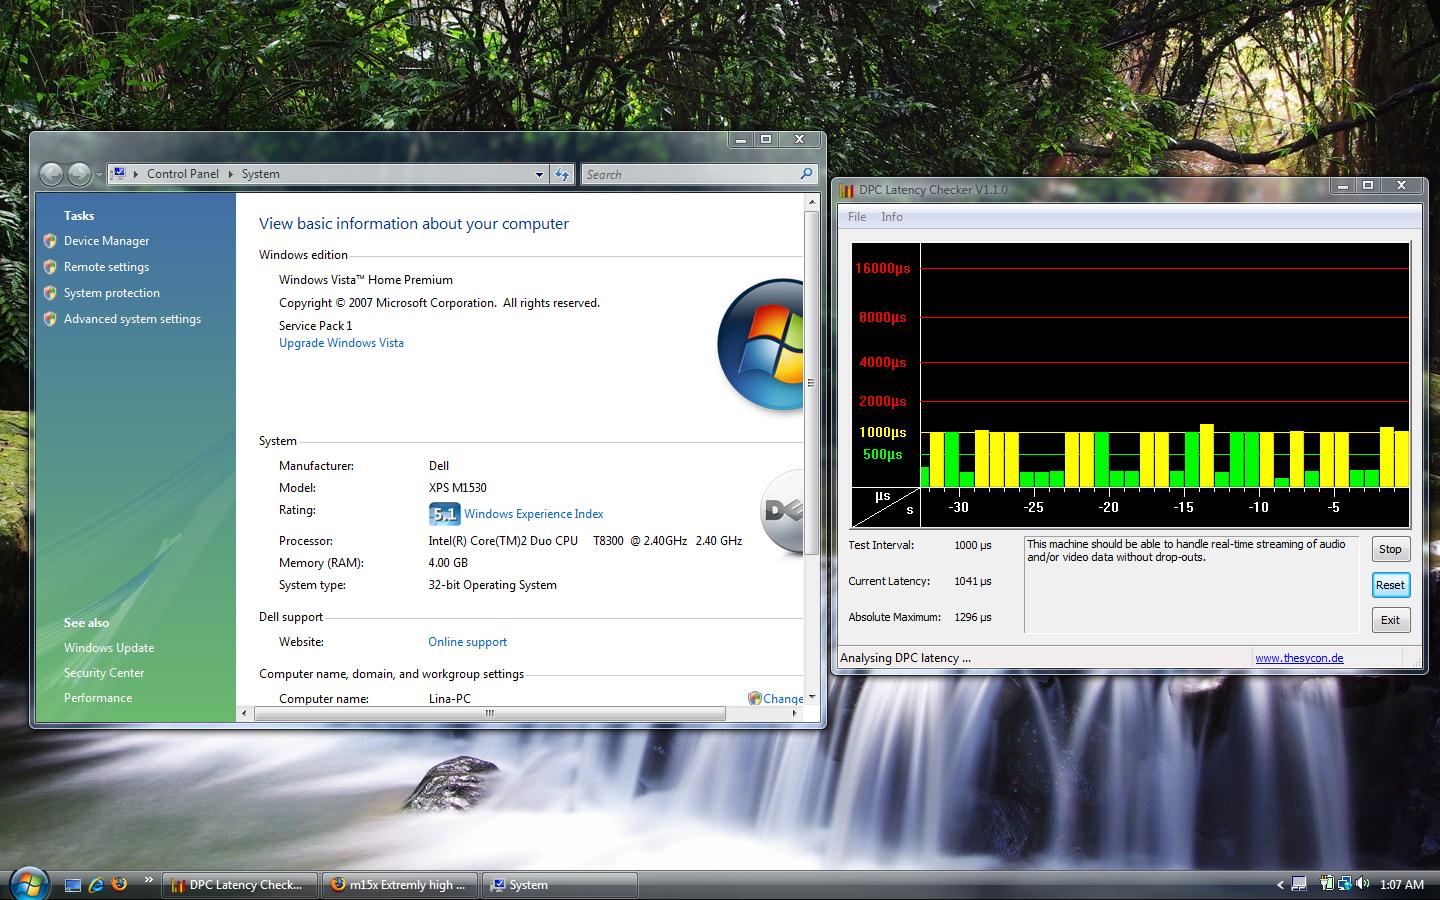
Task: Click the 5.1 rating badge
Action: (x=444, y=514)
